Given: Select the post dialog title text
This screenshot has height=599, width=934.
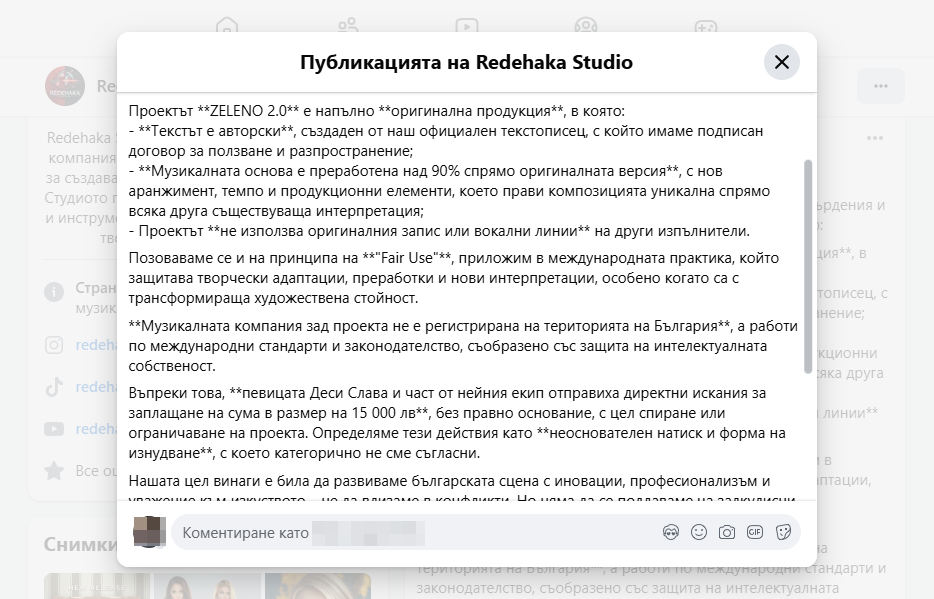Looking at the screenshot, I should coord(466,62).
